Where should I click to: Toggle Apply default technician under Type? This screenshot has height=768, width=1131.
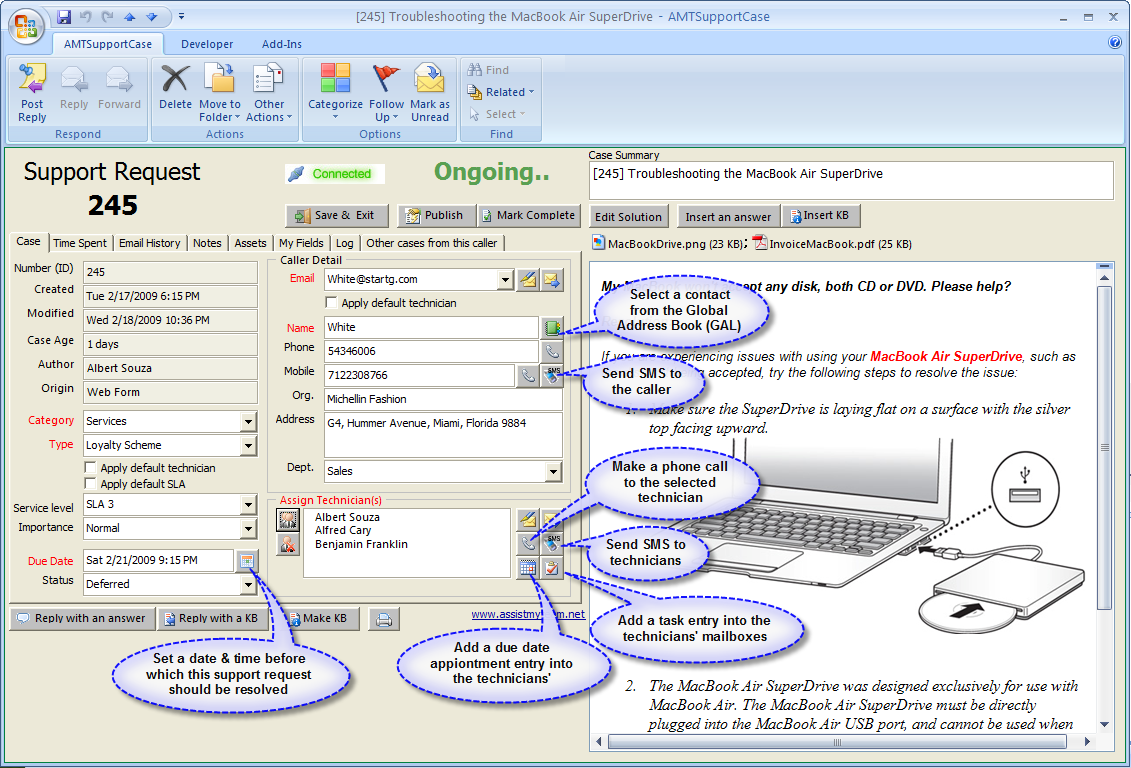pyautogui.click(x=90, y=468)
